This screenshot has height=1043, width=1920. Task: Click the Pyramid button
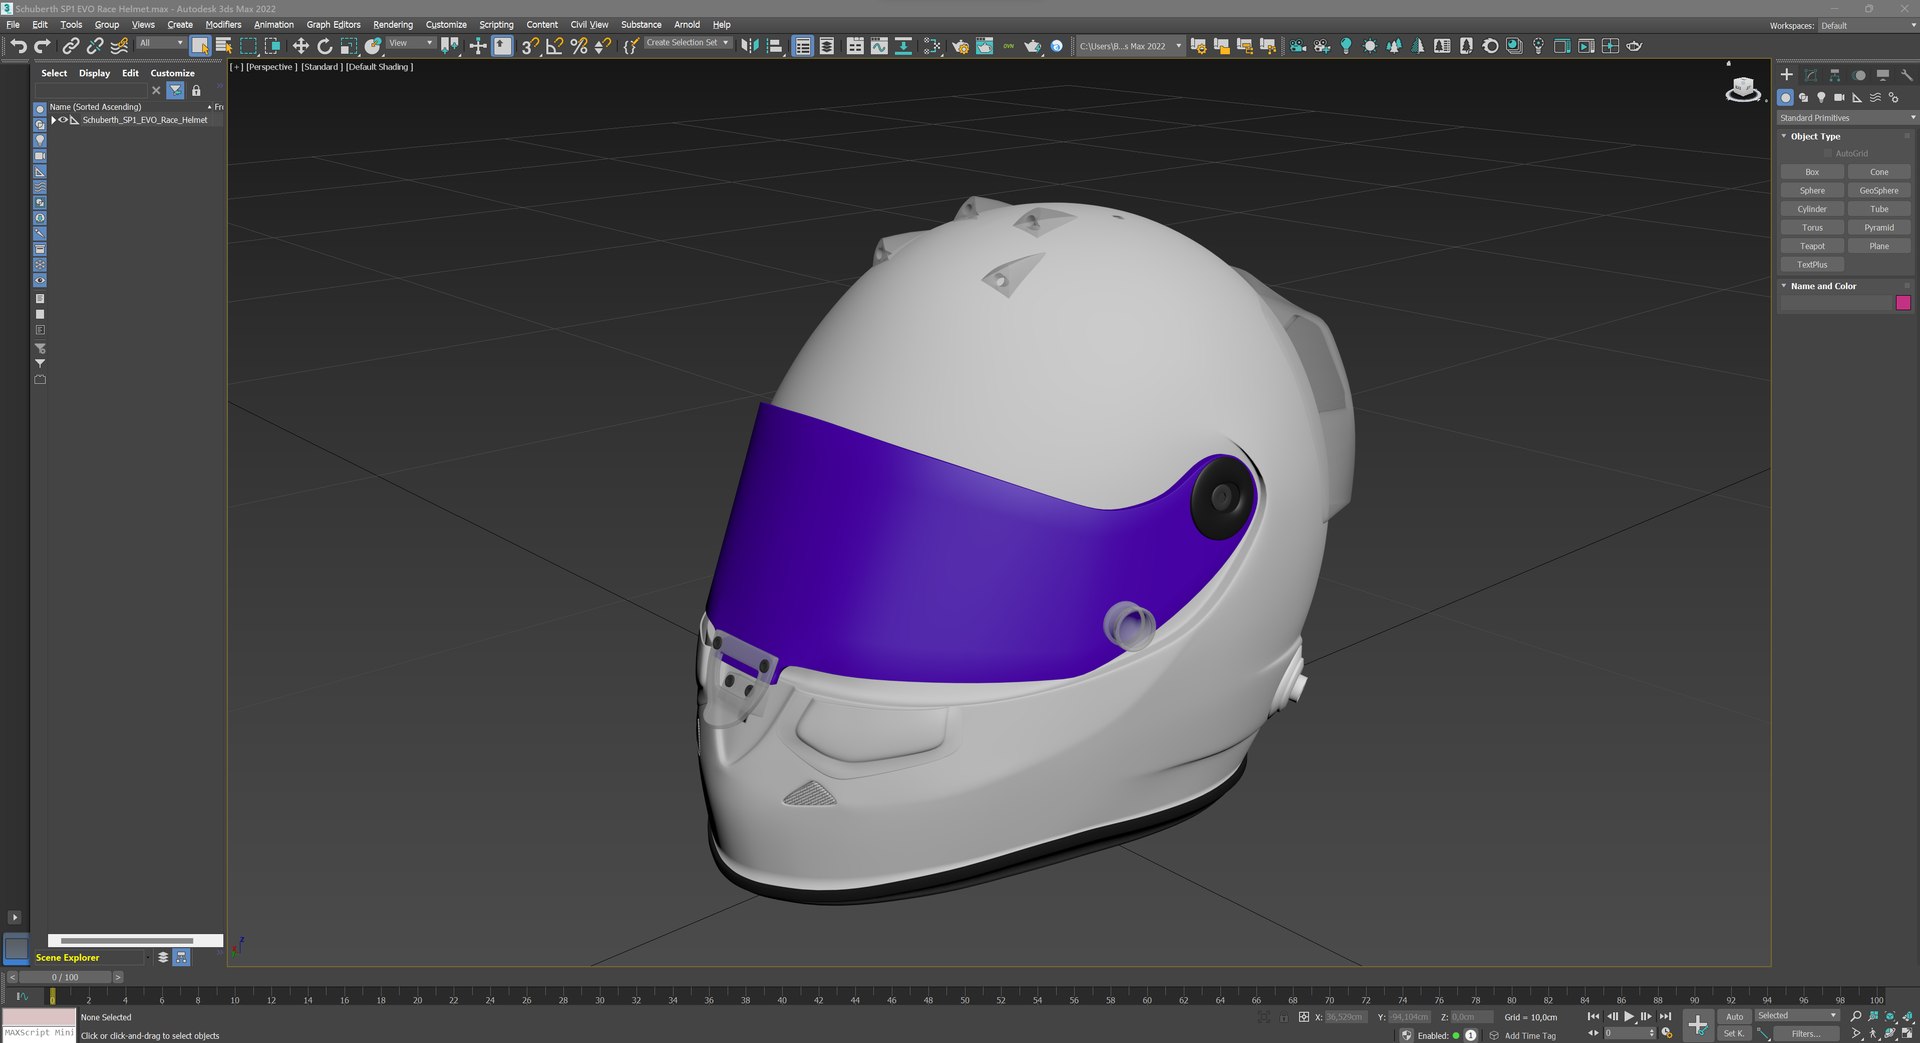click(1879, 228)
